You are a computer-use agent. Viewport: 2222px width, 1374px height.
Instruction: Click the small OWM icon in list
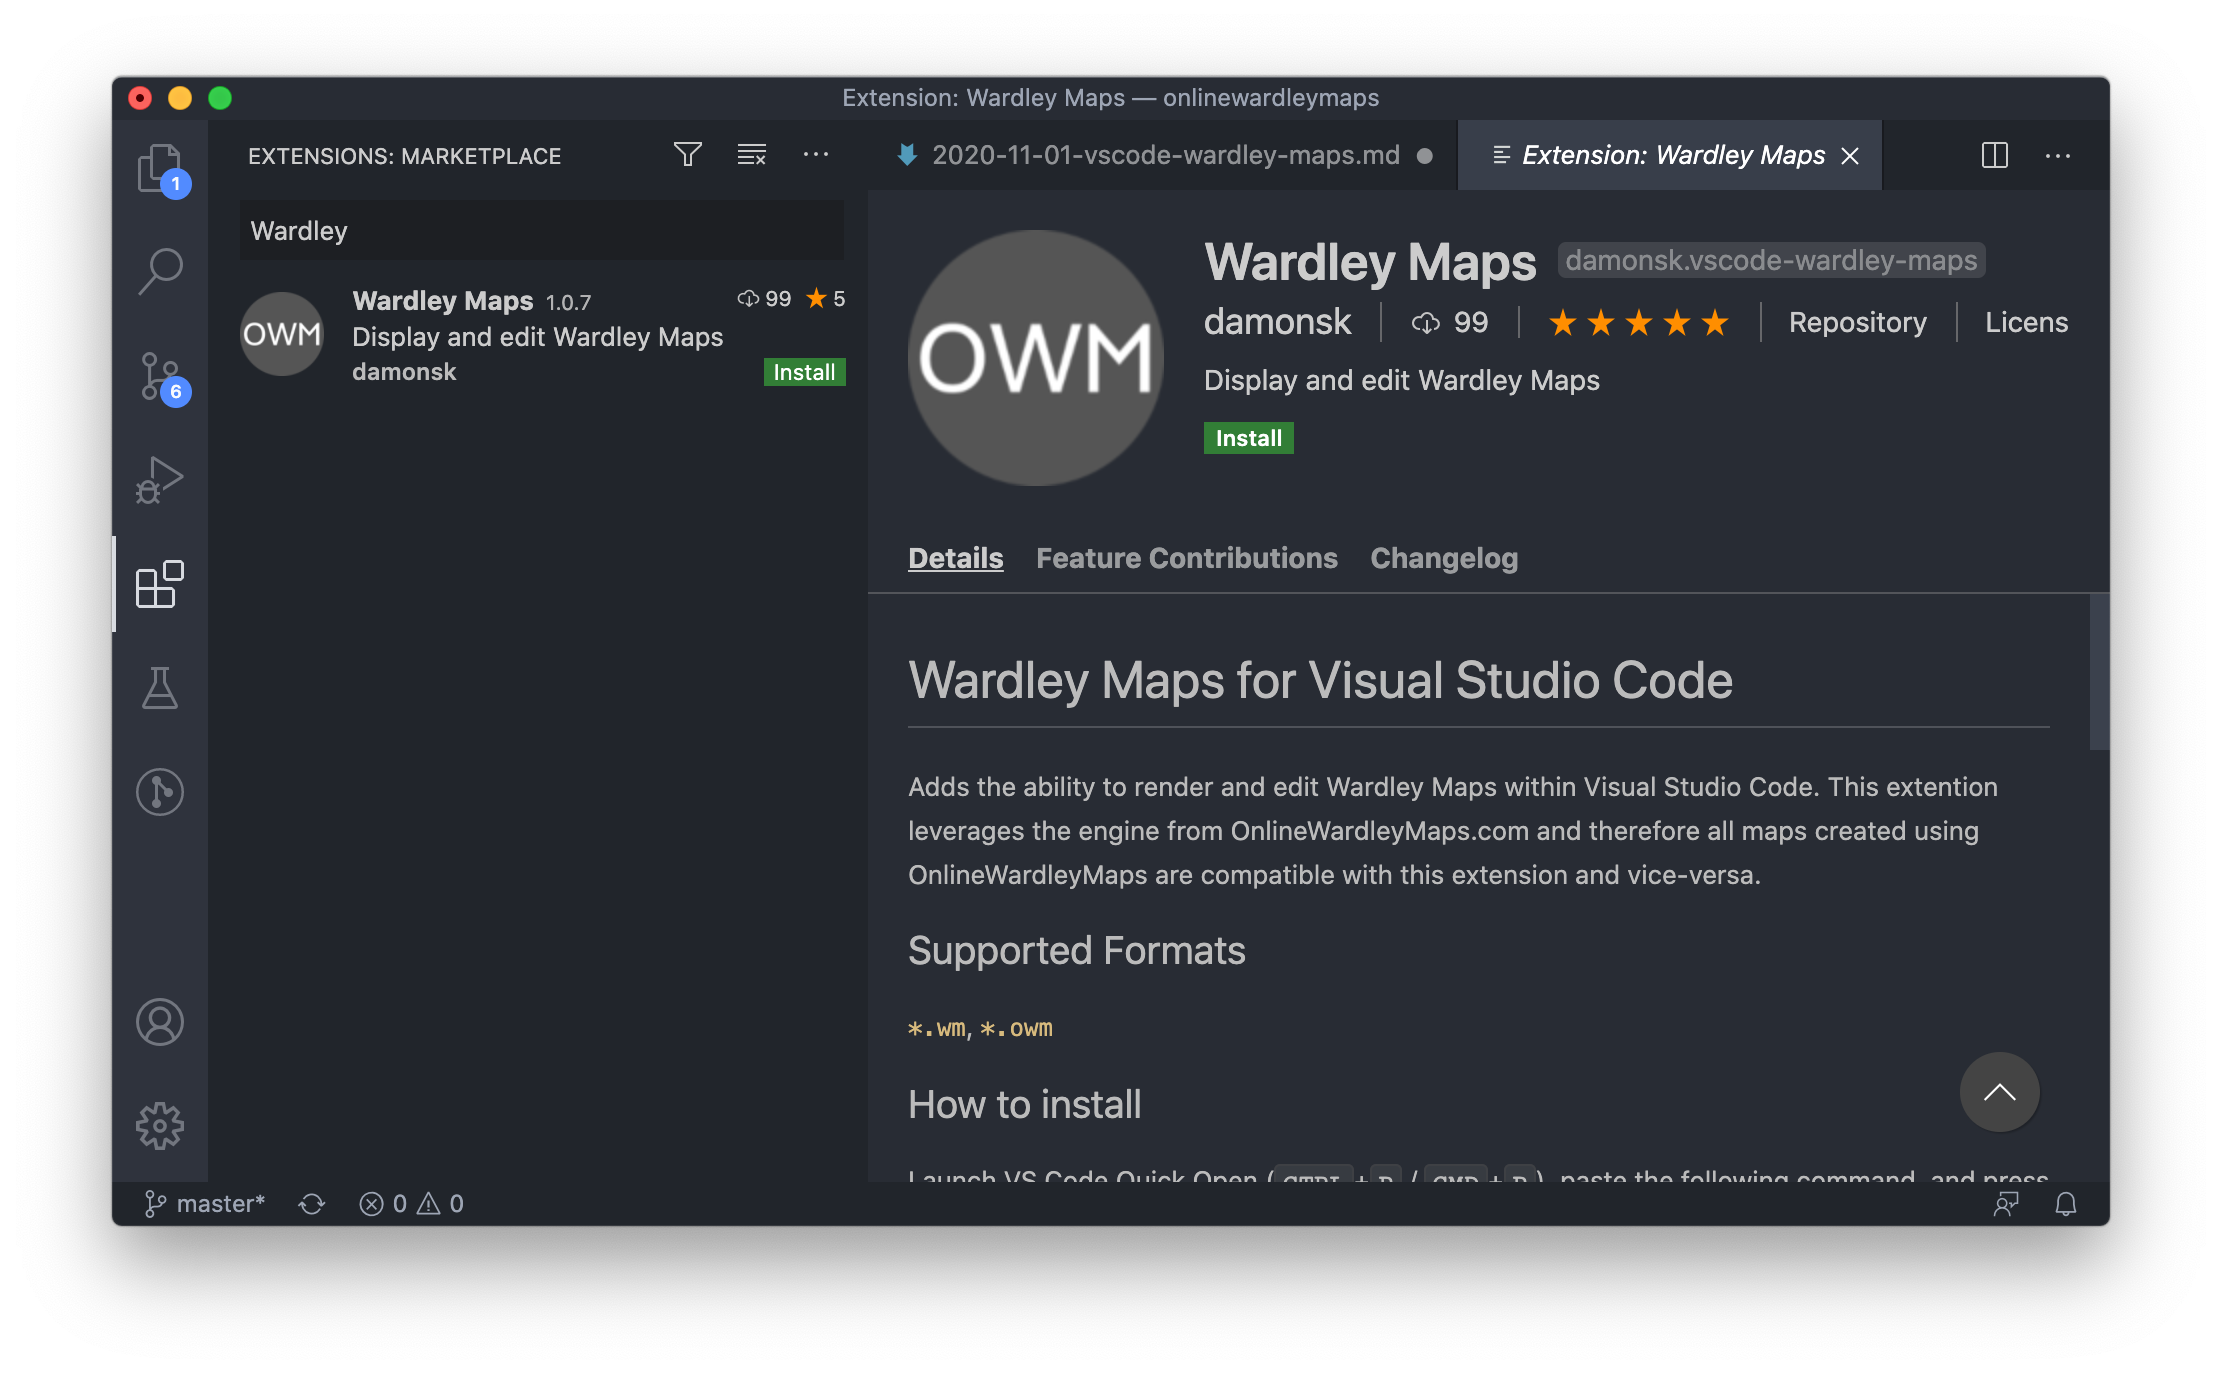pos(282,334)
